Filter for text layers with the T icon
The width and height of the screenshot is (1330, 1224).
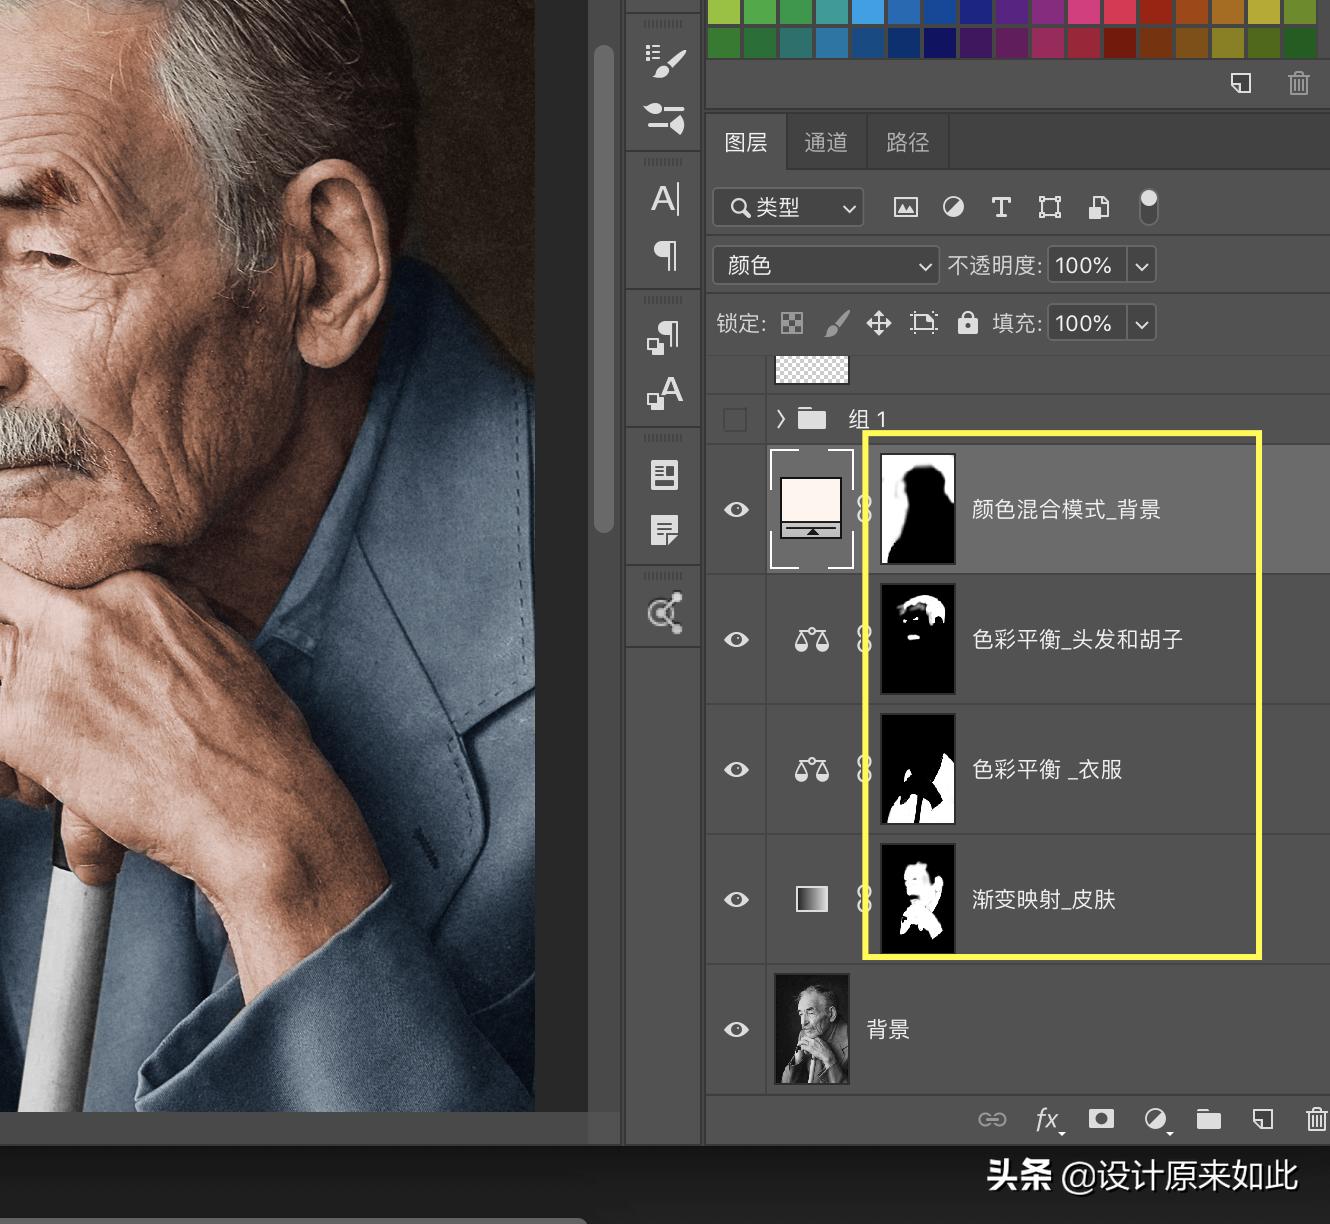pos(1001,207)
